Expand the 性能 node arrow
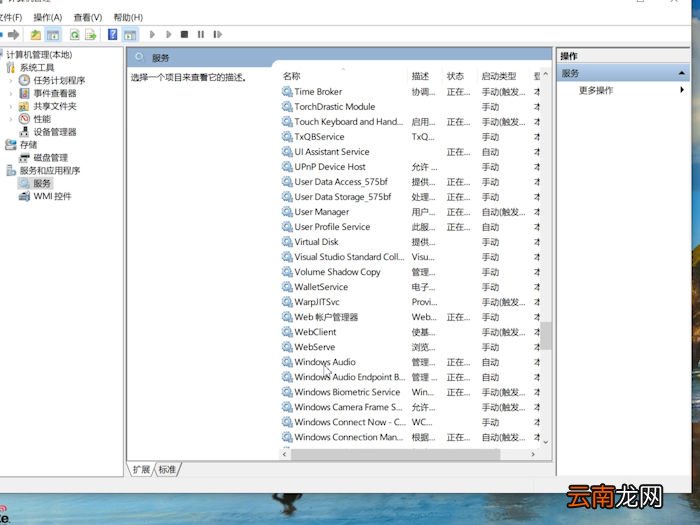 click(x=11, y=119)
